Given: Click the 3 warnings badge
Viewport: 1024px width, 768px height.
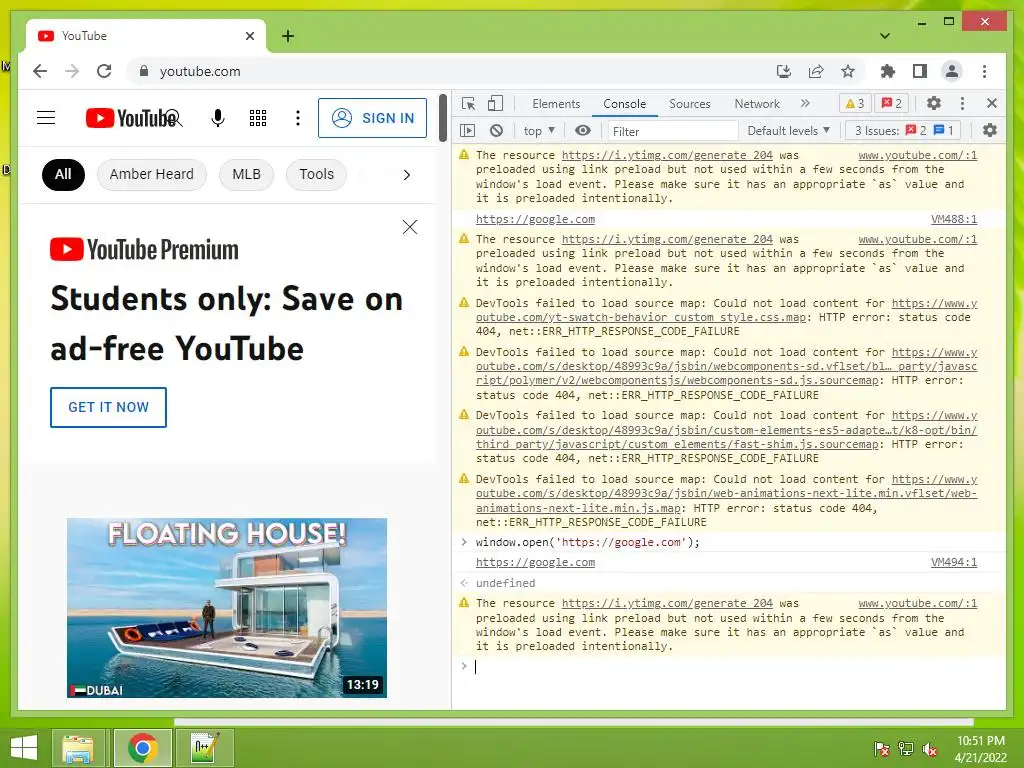Looking at the screenshot, I should tap(855, 103).
